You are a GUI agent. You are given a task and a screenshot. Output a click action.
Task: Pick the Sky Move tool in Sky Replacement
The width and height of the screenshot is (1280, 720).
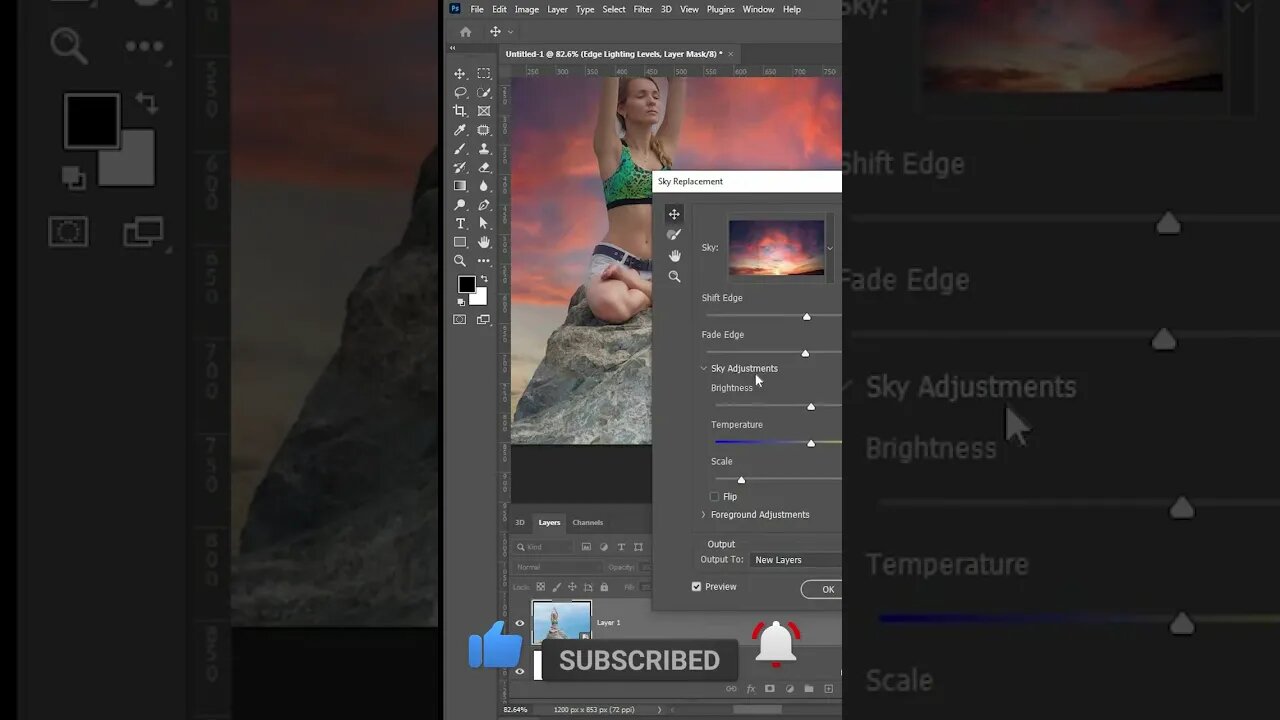coord(674,214)
